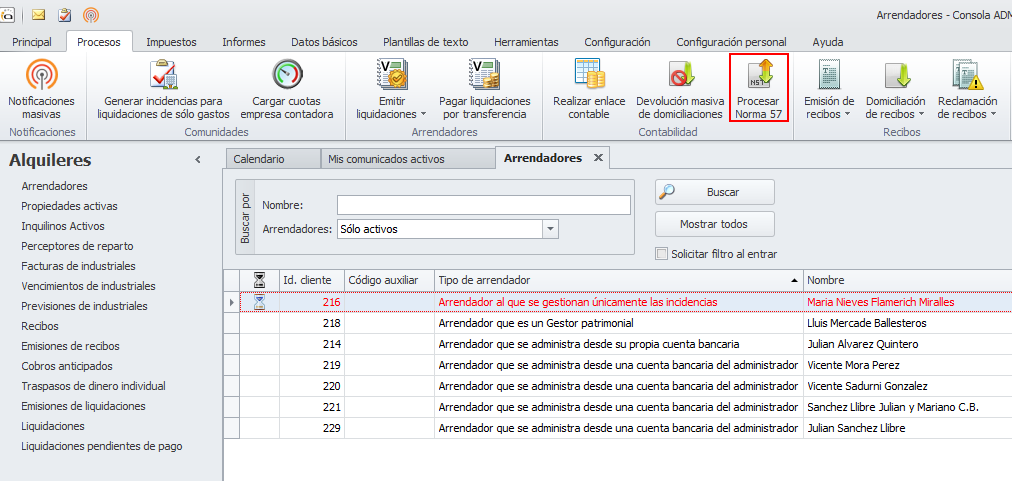The width and height of the screenshot is (1012, 481).
Task: Open Liquidaciones pendientes de pago
Action: (x=102, y=446)
